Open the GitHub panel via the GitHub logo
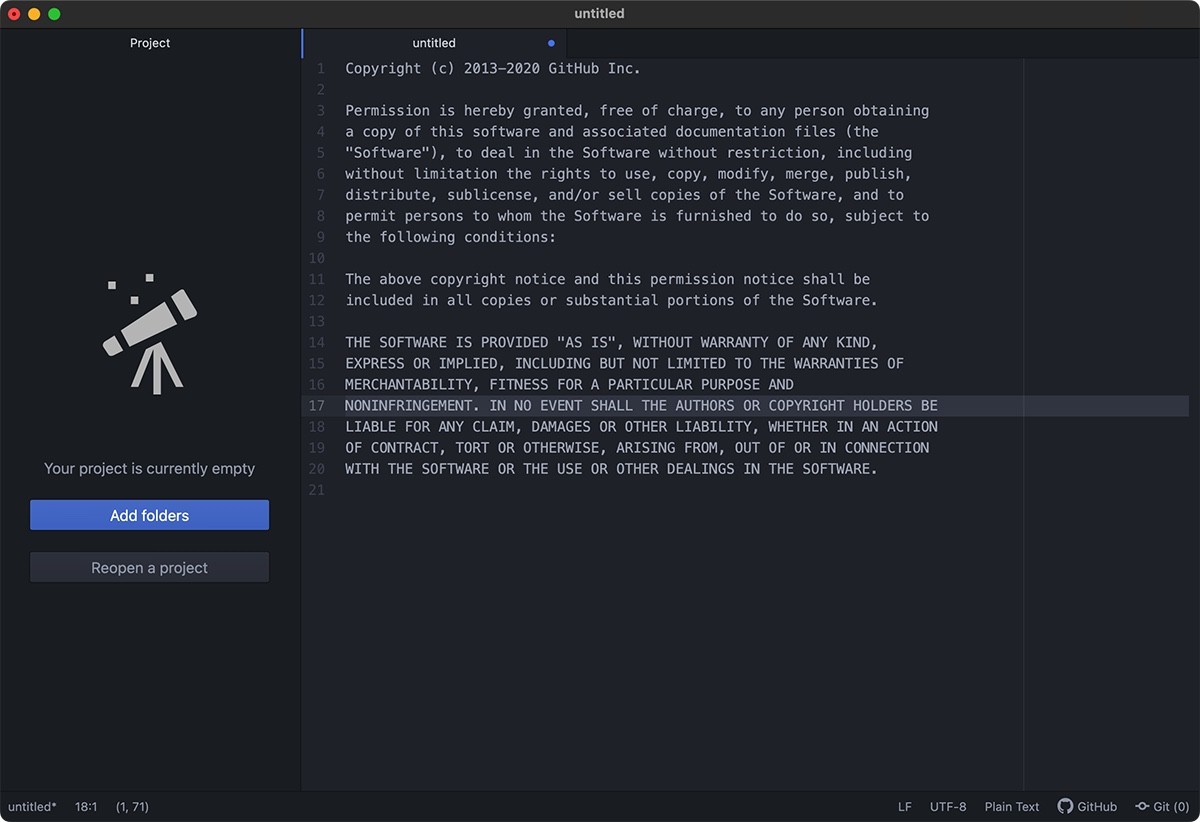Viewport: 1200px width, 822px height. click(1088, 806)
